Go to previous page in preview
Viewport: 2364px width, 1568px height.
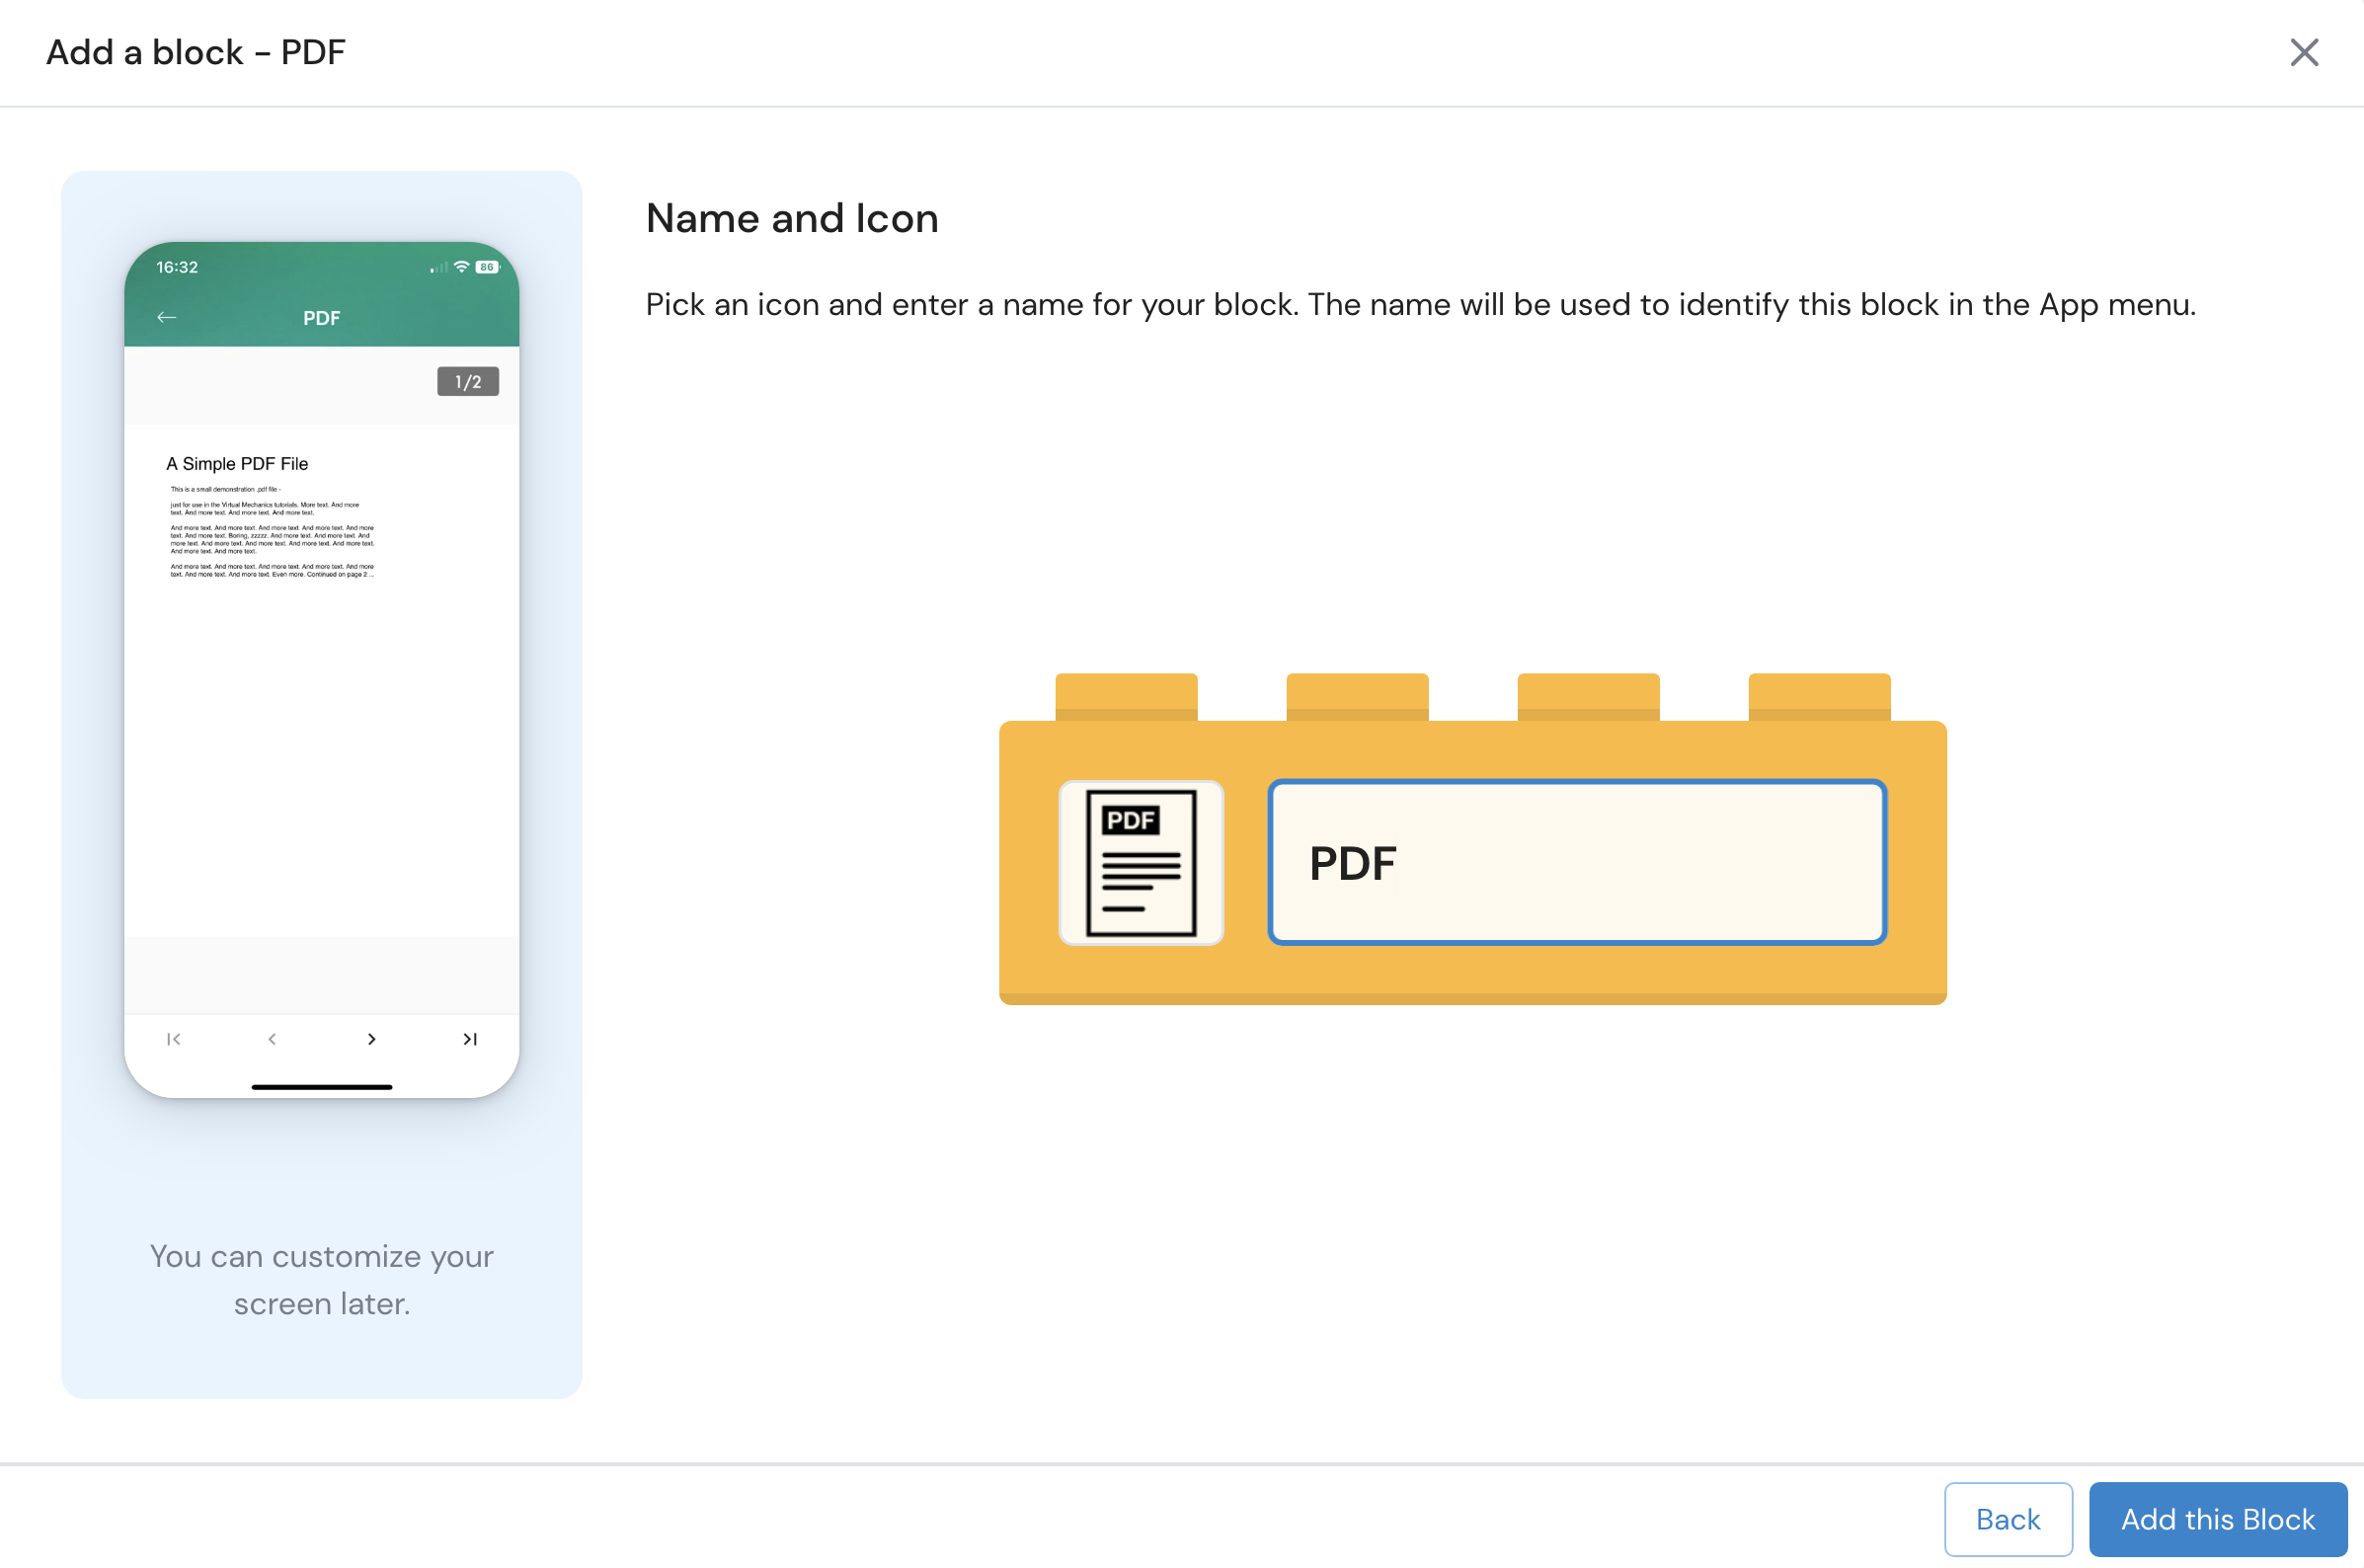pos(272,1039)
